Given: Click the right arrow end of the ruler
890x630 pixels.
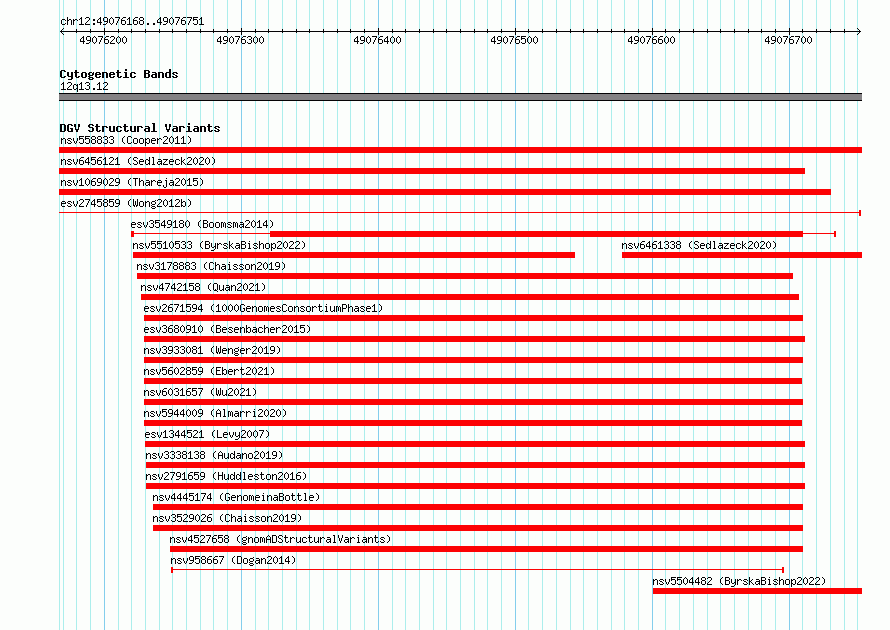Looking at the screenshot, I should pyautogui.click(x=859, y=31).
